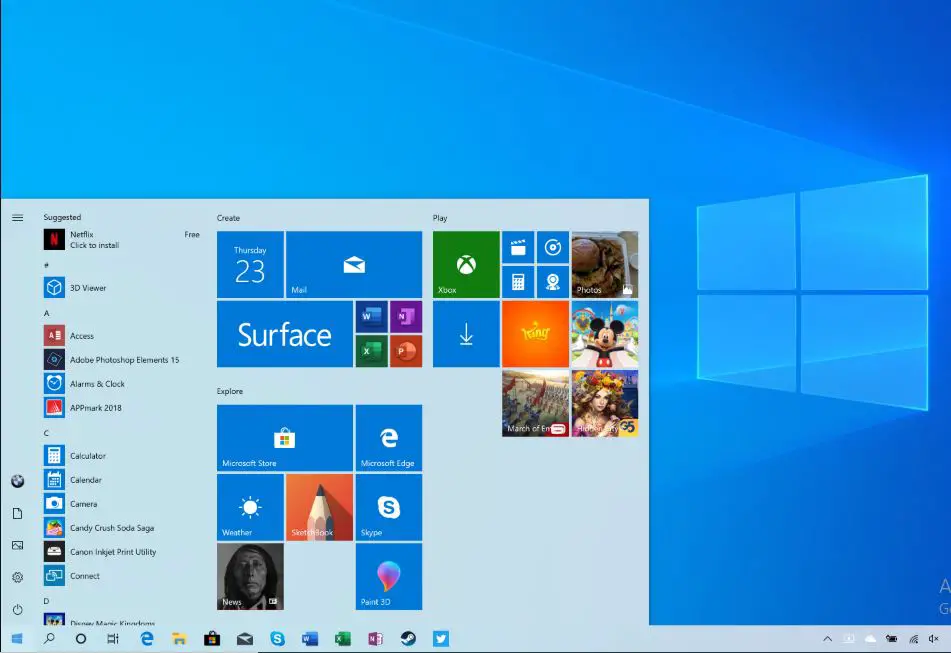
Task: Open the small Calculator tile in Play
Action: [x=518, y=282]
